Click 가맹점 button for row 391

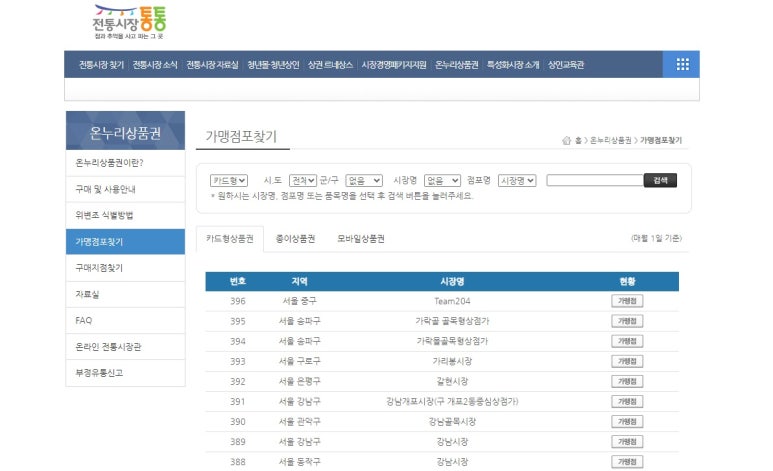(627, 401)
